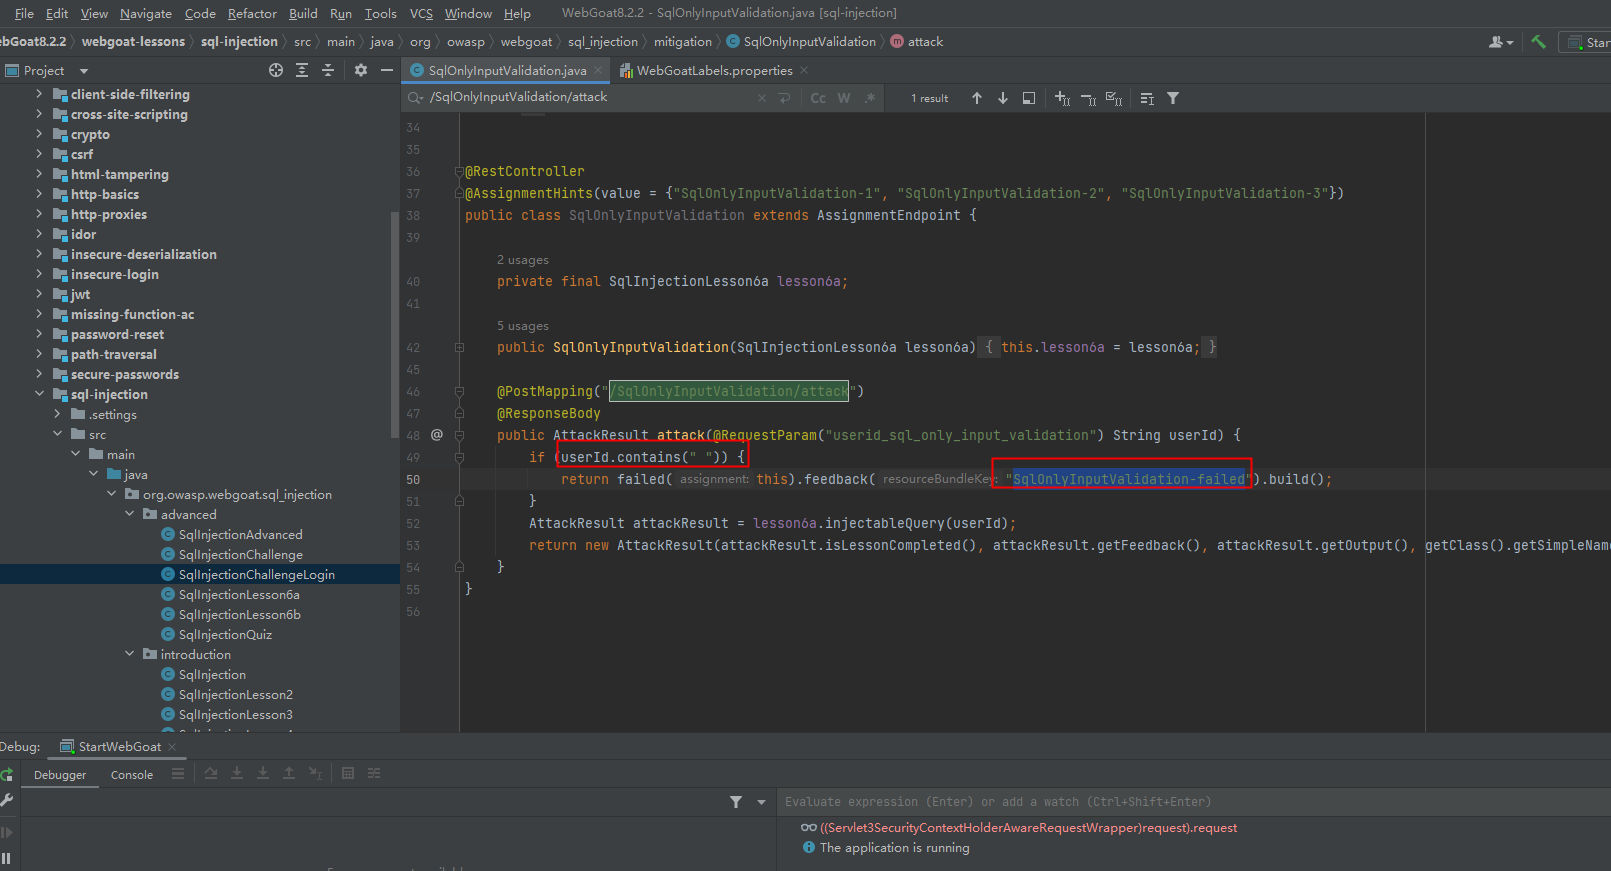Expand the .settings folder
The image size is (1611, 871).
coord(57,414)
